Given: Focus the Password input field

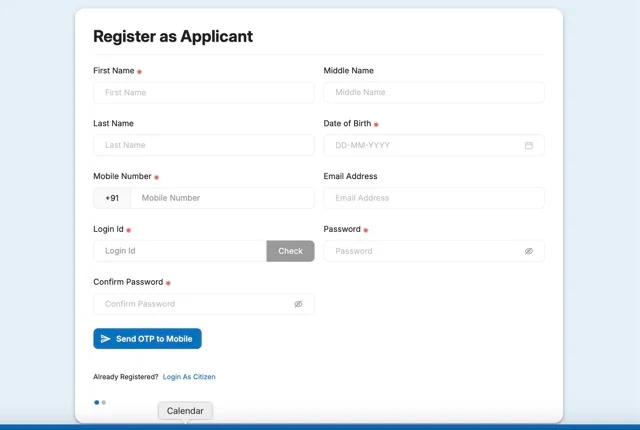Looking at the screenshot, I should click(434, 251).
